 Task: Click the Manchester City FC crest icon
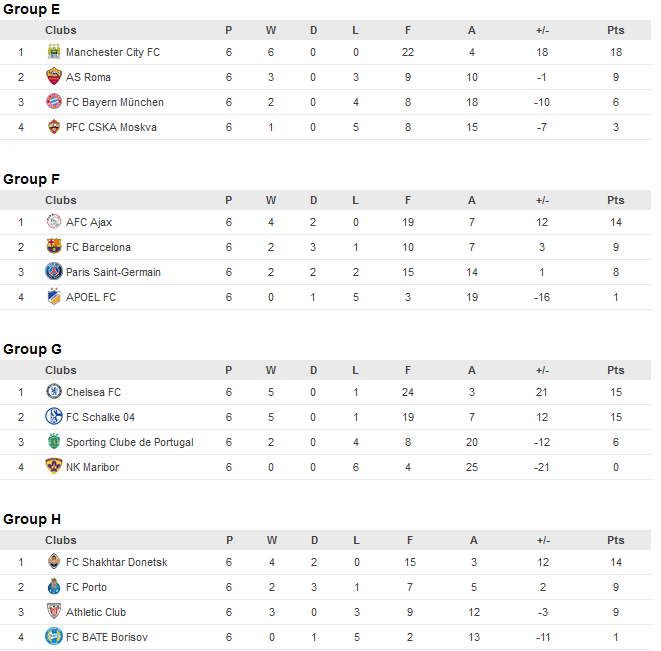[54, 52]
